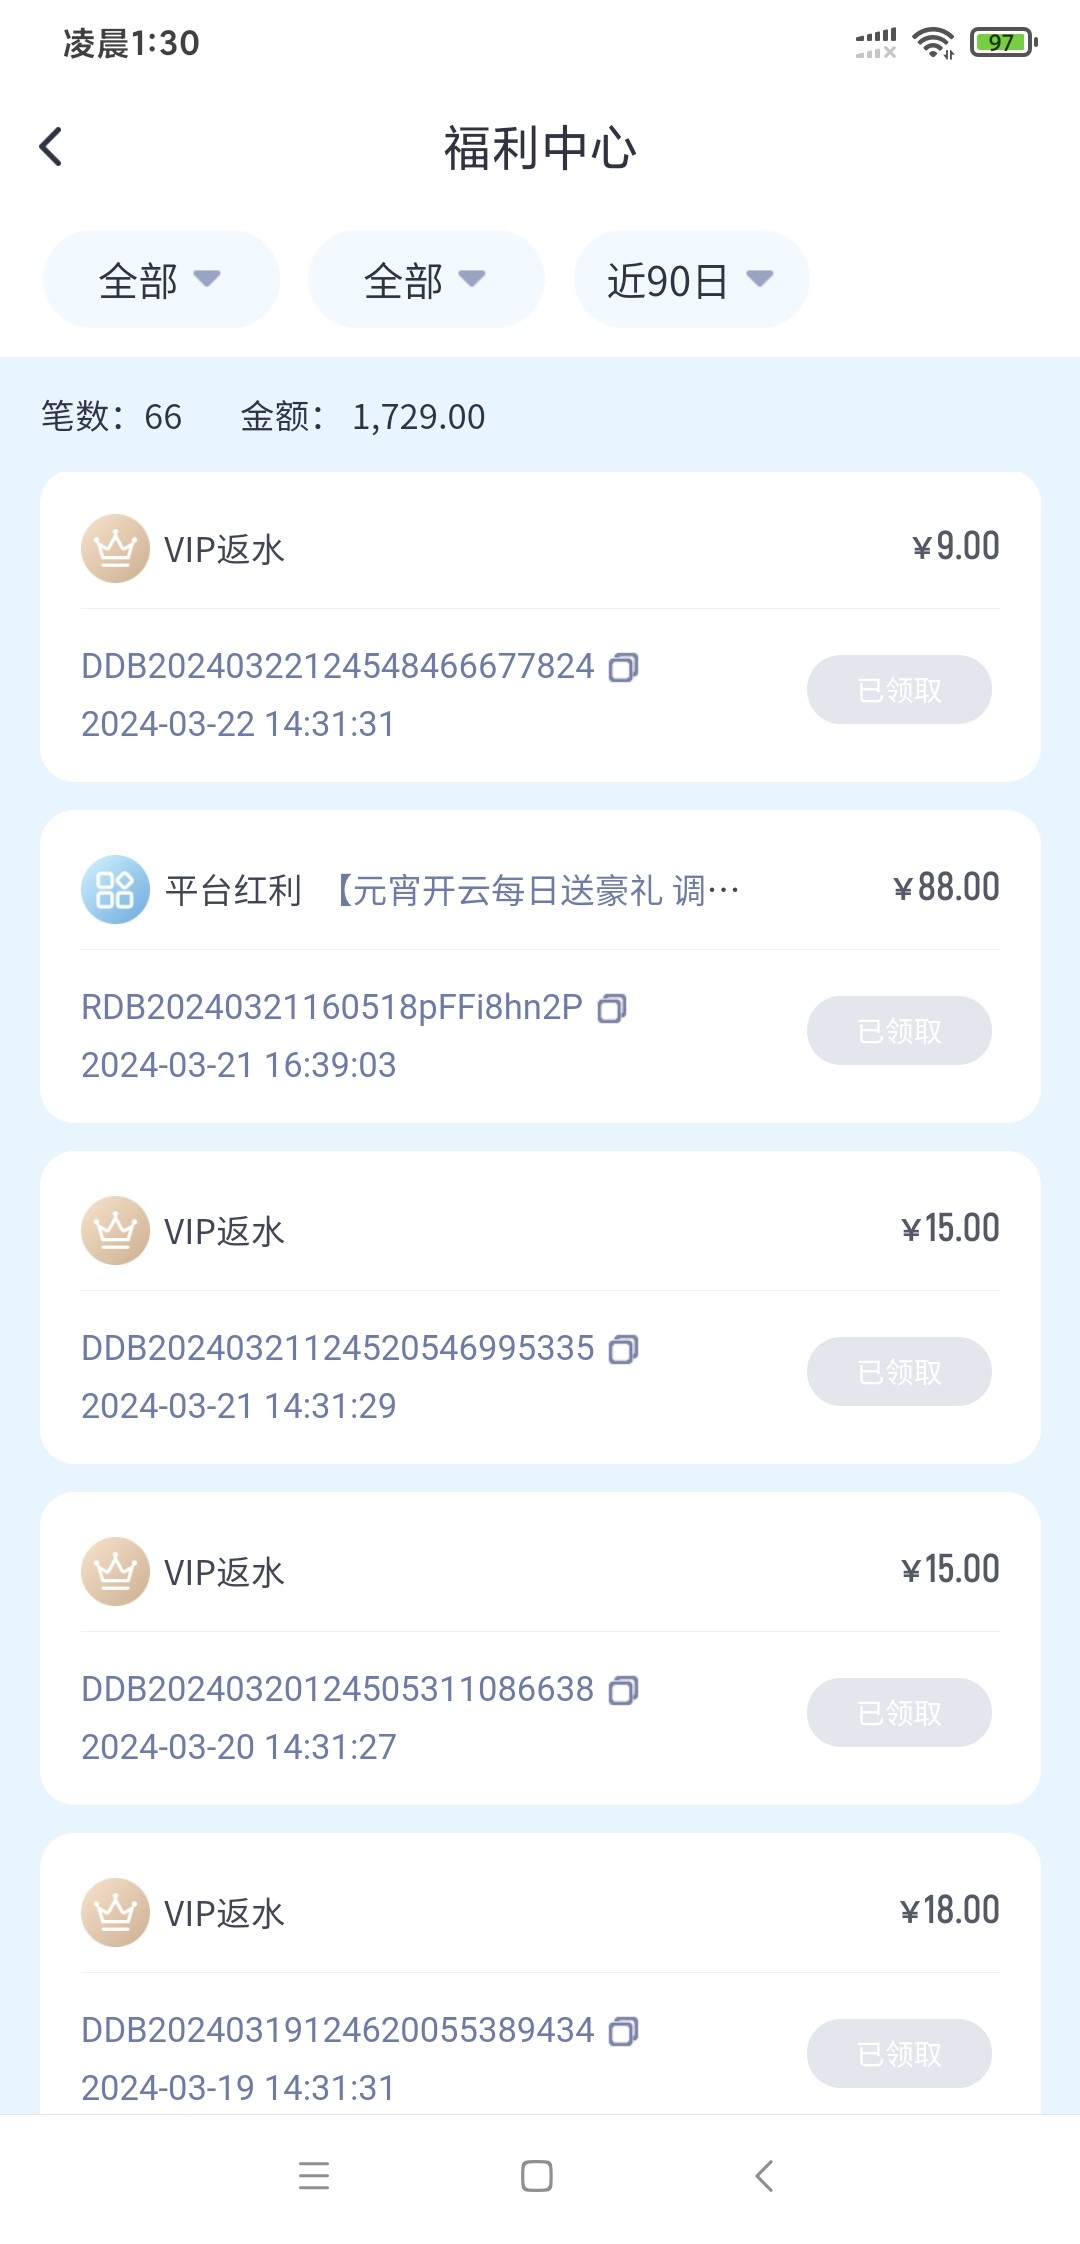Tap the Android home navigation button
The image size is (1080, 2244).
537,2176
